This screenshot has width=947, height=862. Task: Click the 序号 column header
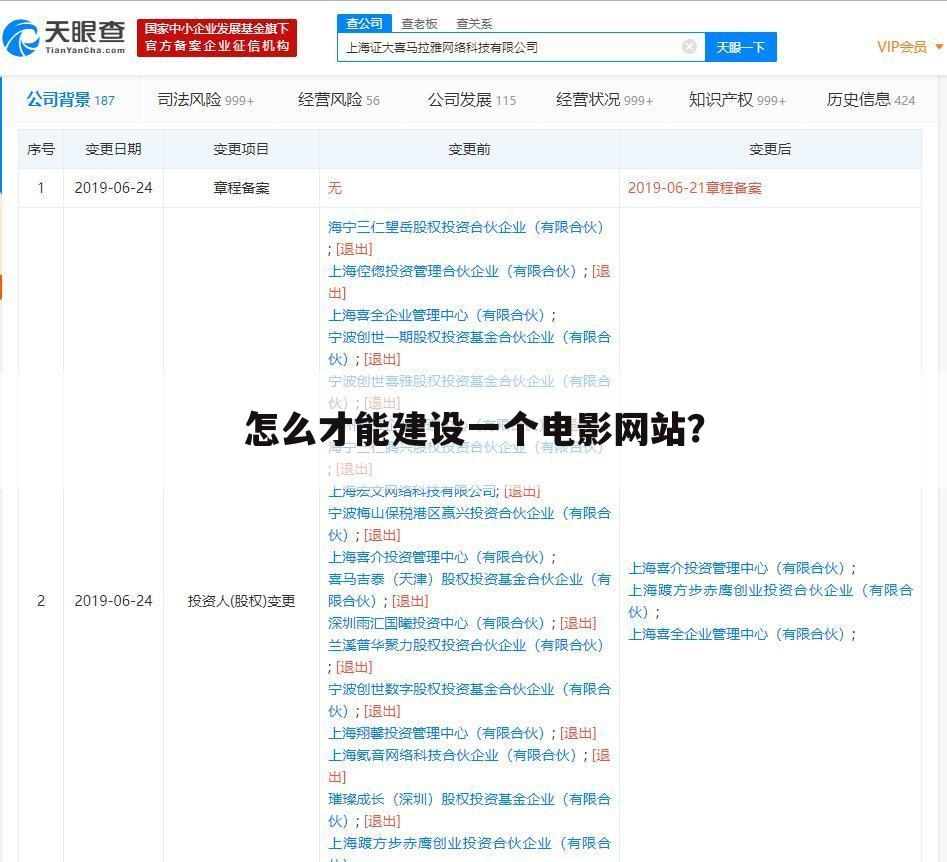pyautogui.click(x=40, y=149)
